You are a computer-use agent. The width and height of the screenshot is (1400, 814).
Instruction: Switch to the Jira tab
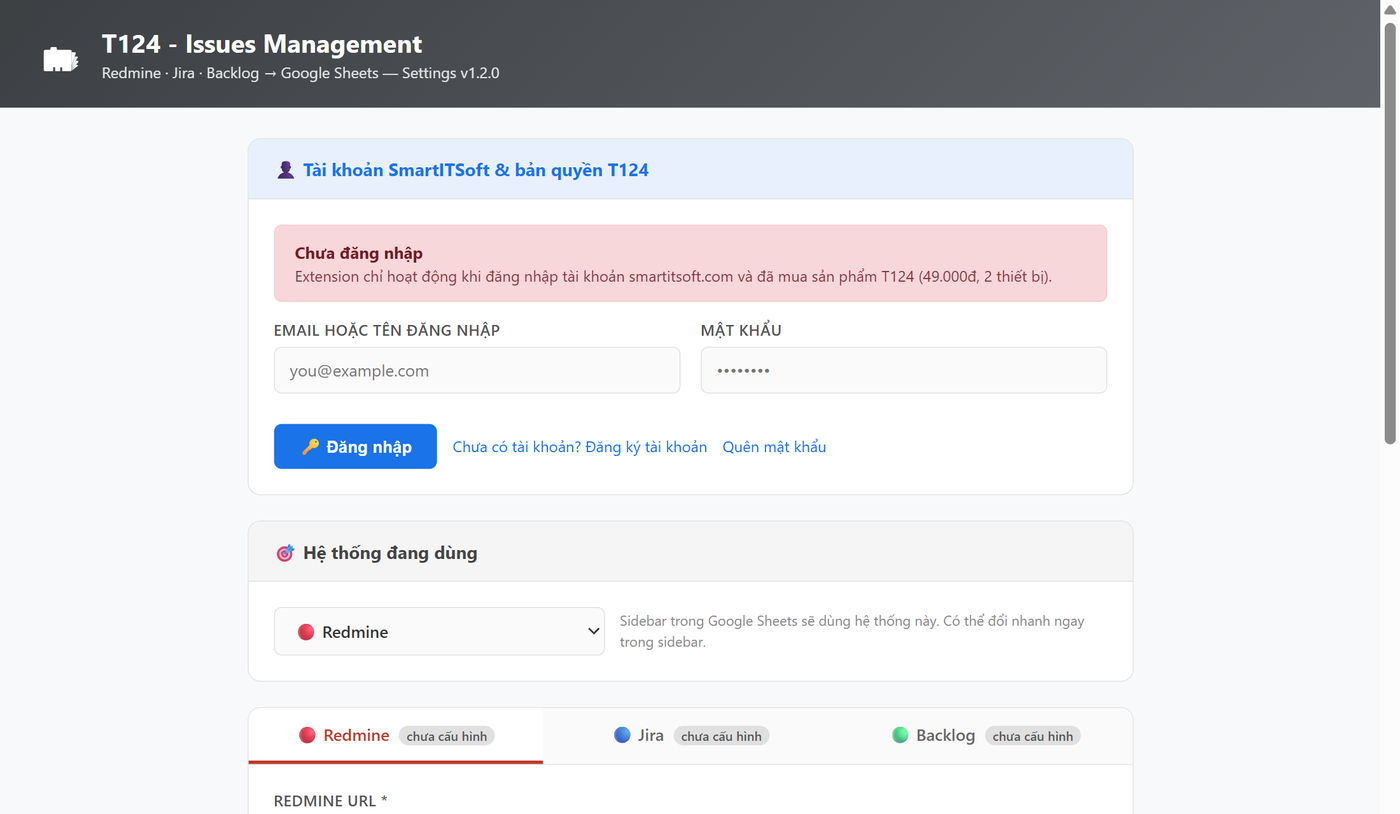point(690,735)
